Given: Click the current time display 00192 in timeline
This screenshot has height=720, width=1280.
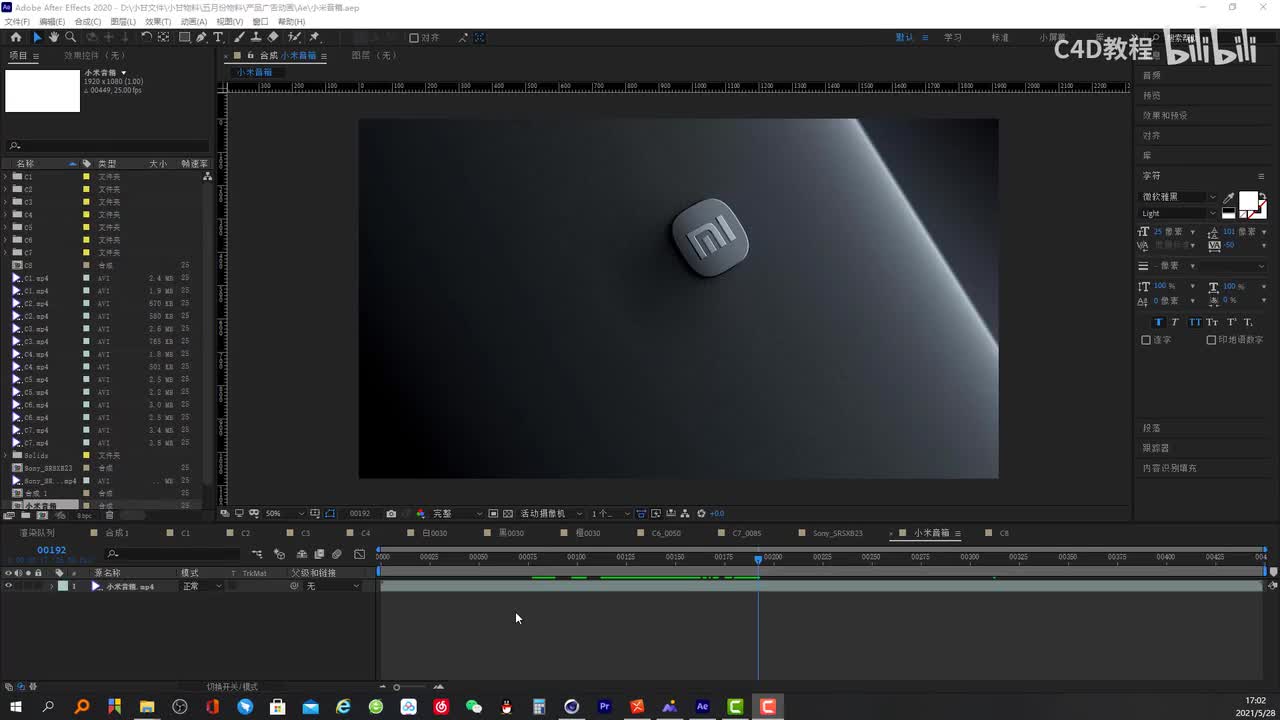Looking at the screenshot, I should pos(51,550).
